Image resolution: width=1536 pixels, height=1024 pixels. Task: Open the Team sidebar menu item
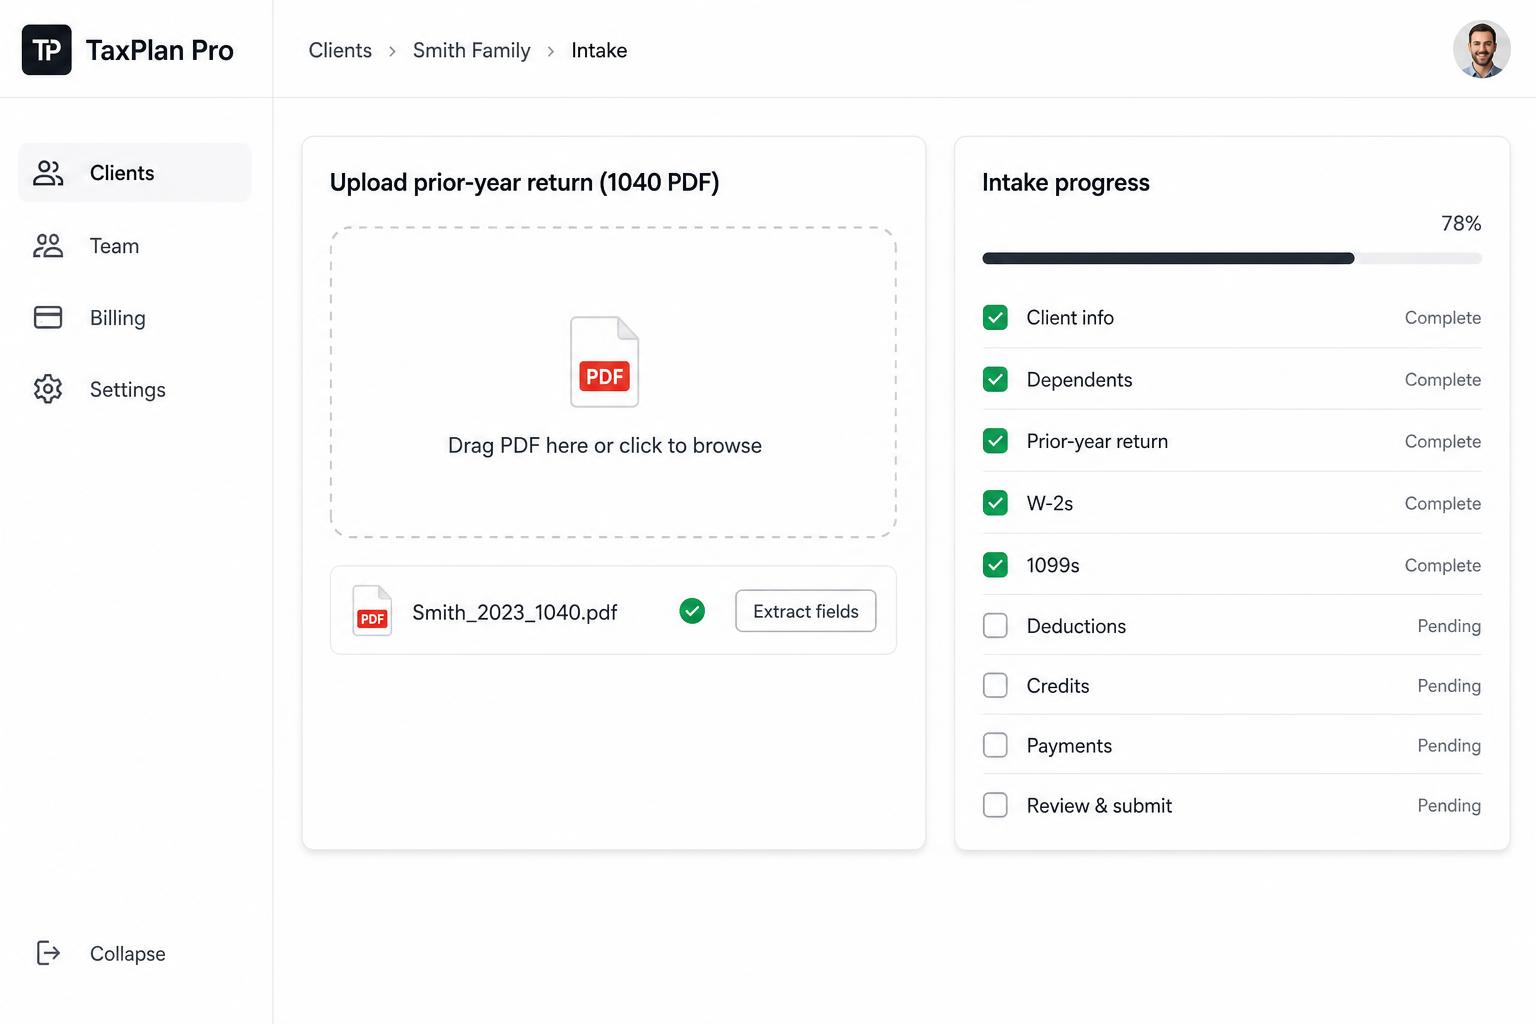(135, 246)
